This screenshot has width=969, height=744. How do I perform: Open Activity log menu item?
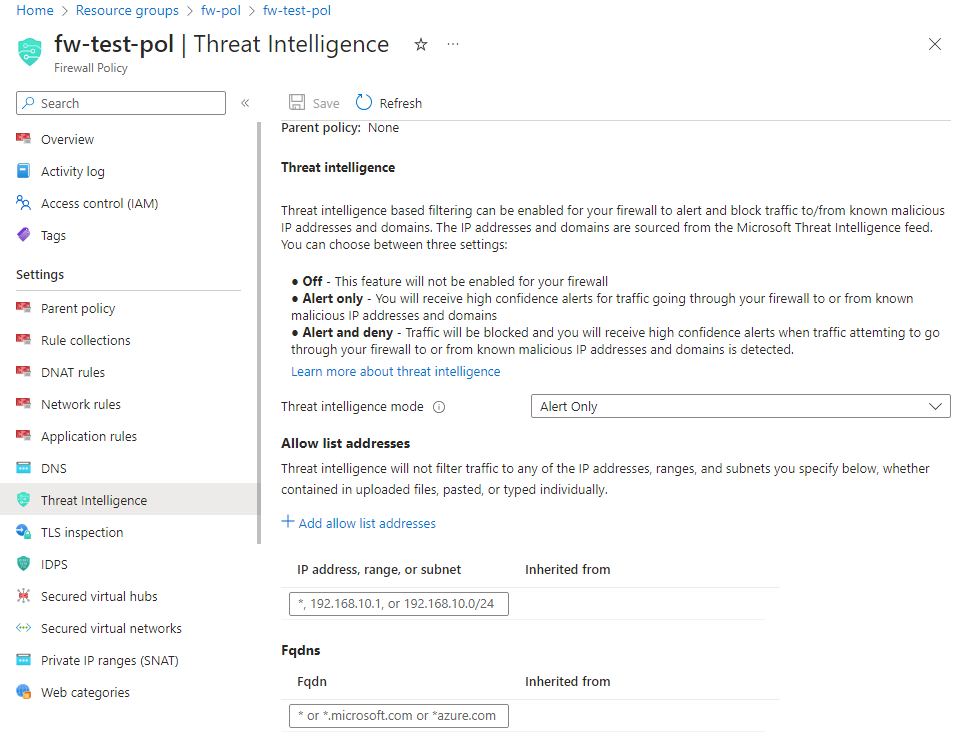point(73,172)
